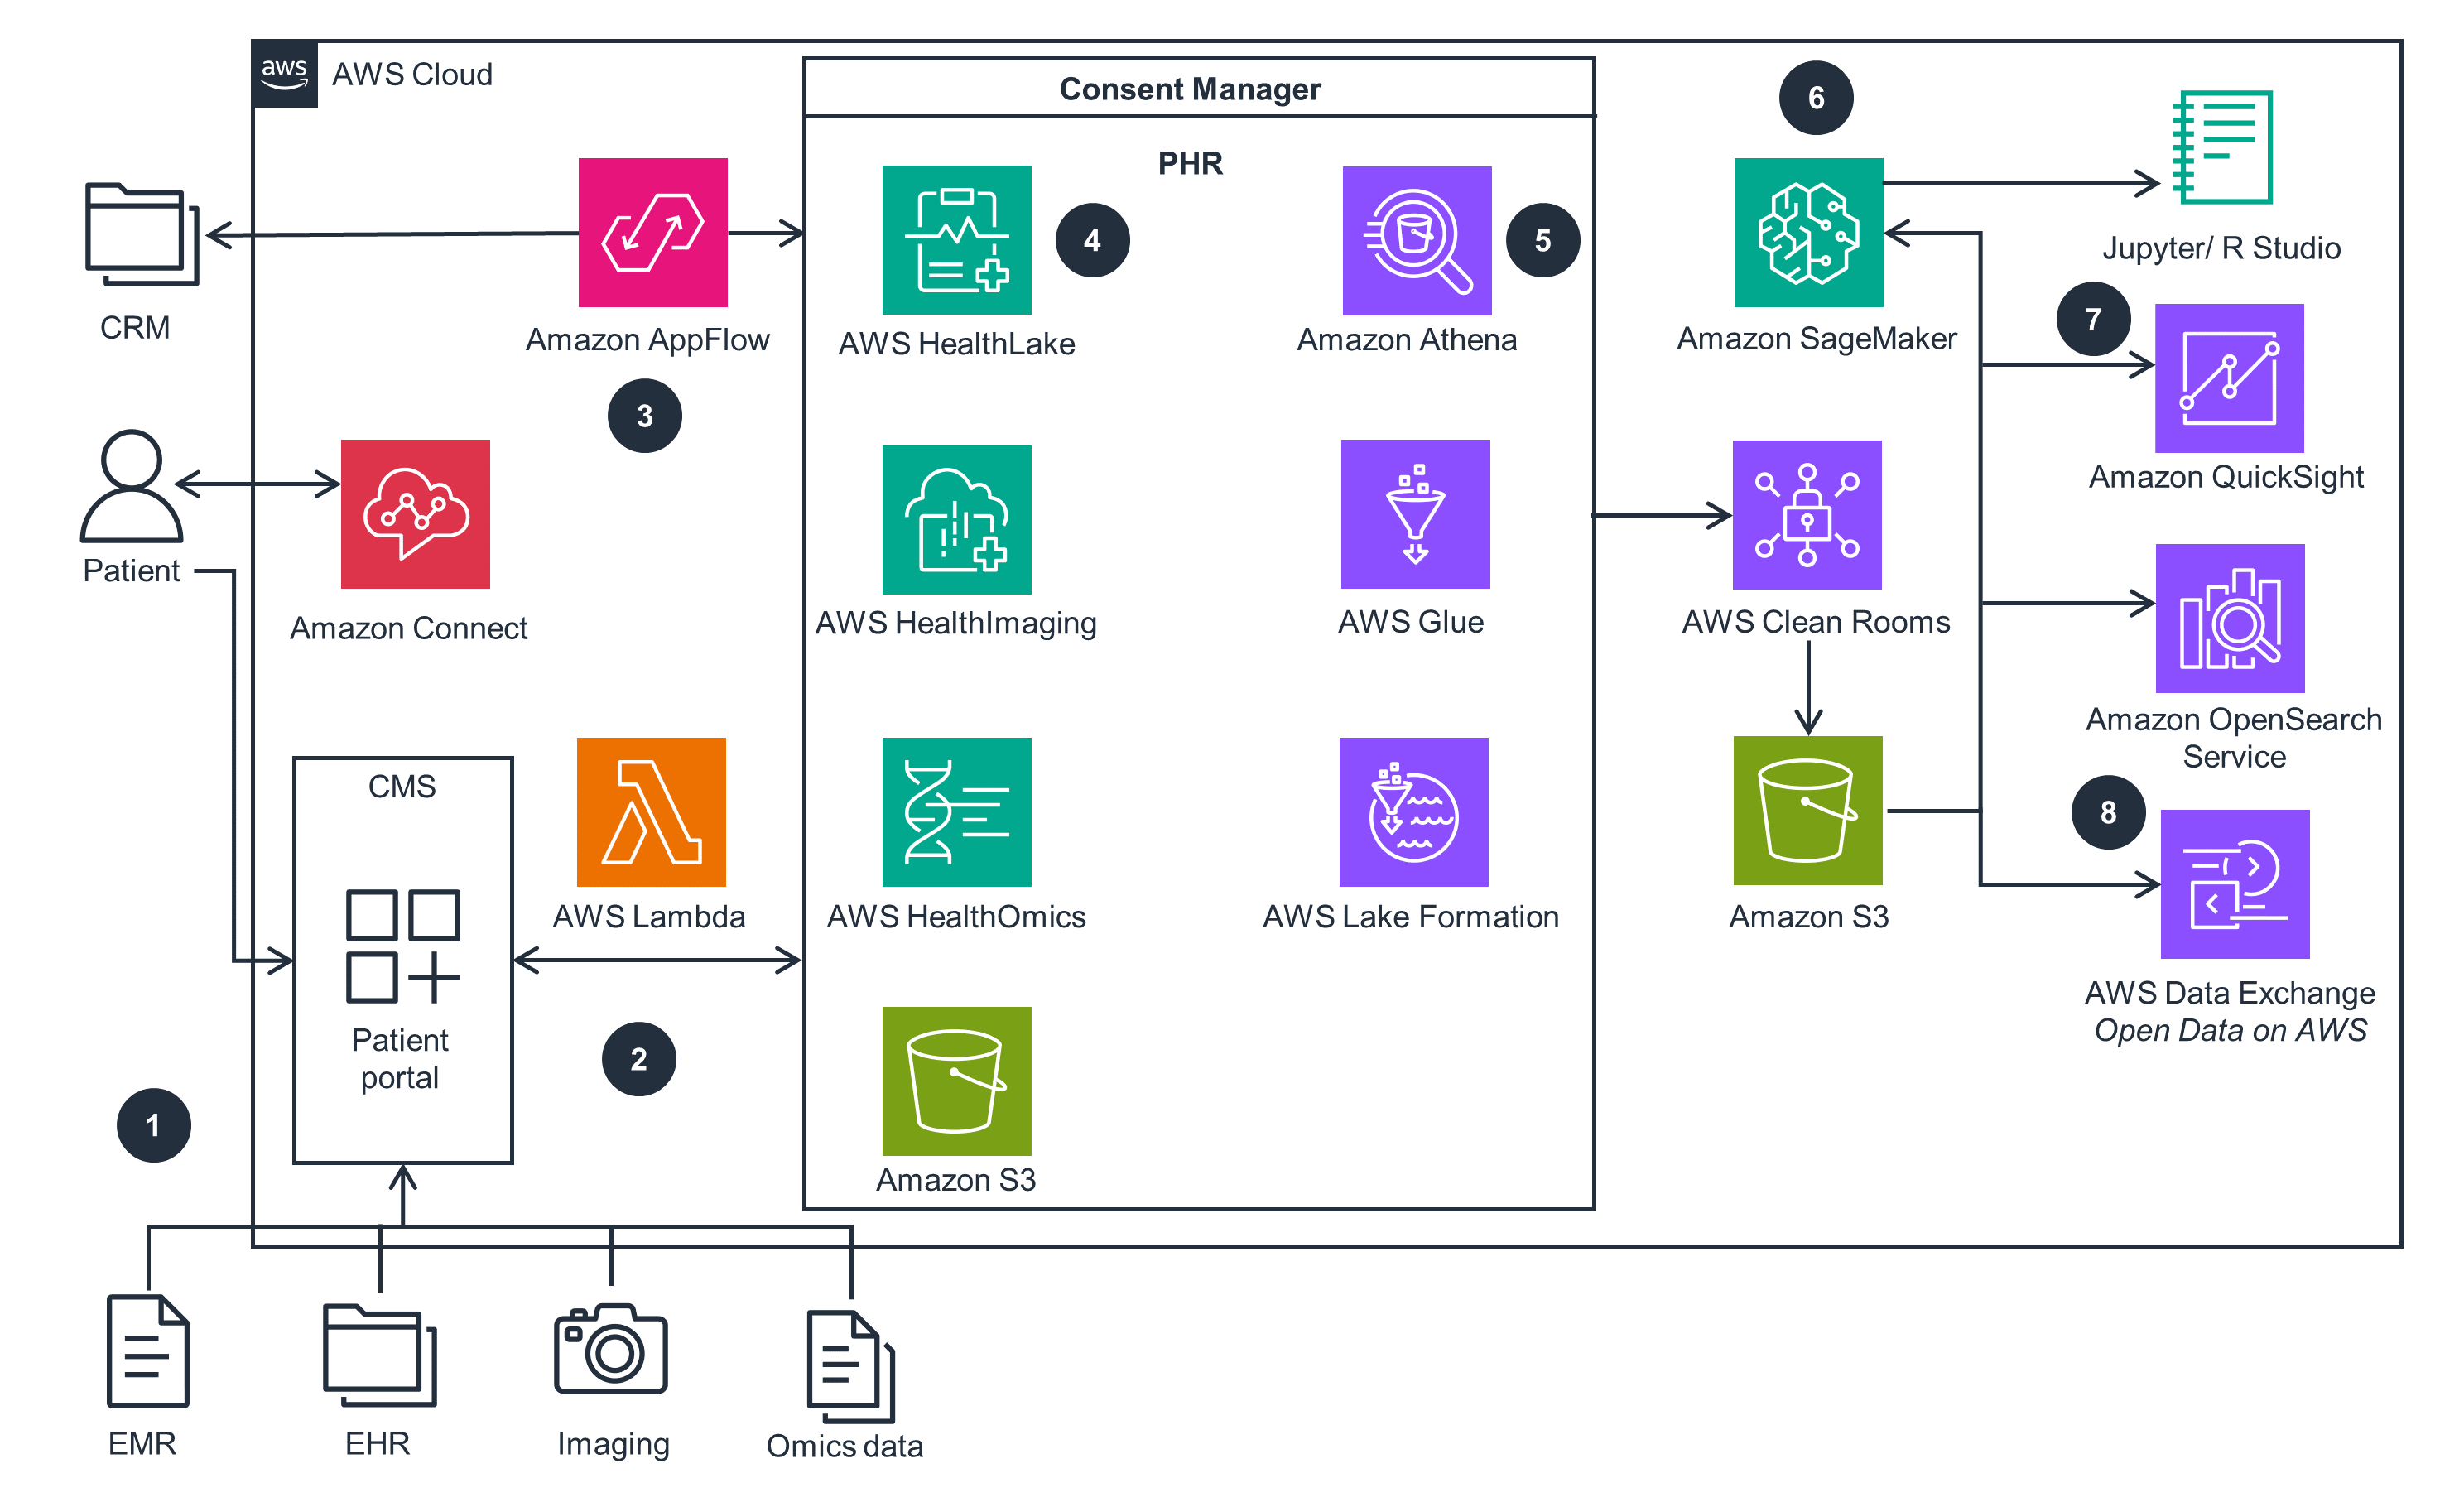The height and width of the screenshot is (1507, 2464).
Task: Click the Amazon AppFlow icon
Action: click(x=653, y=232)
